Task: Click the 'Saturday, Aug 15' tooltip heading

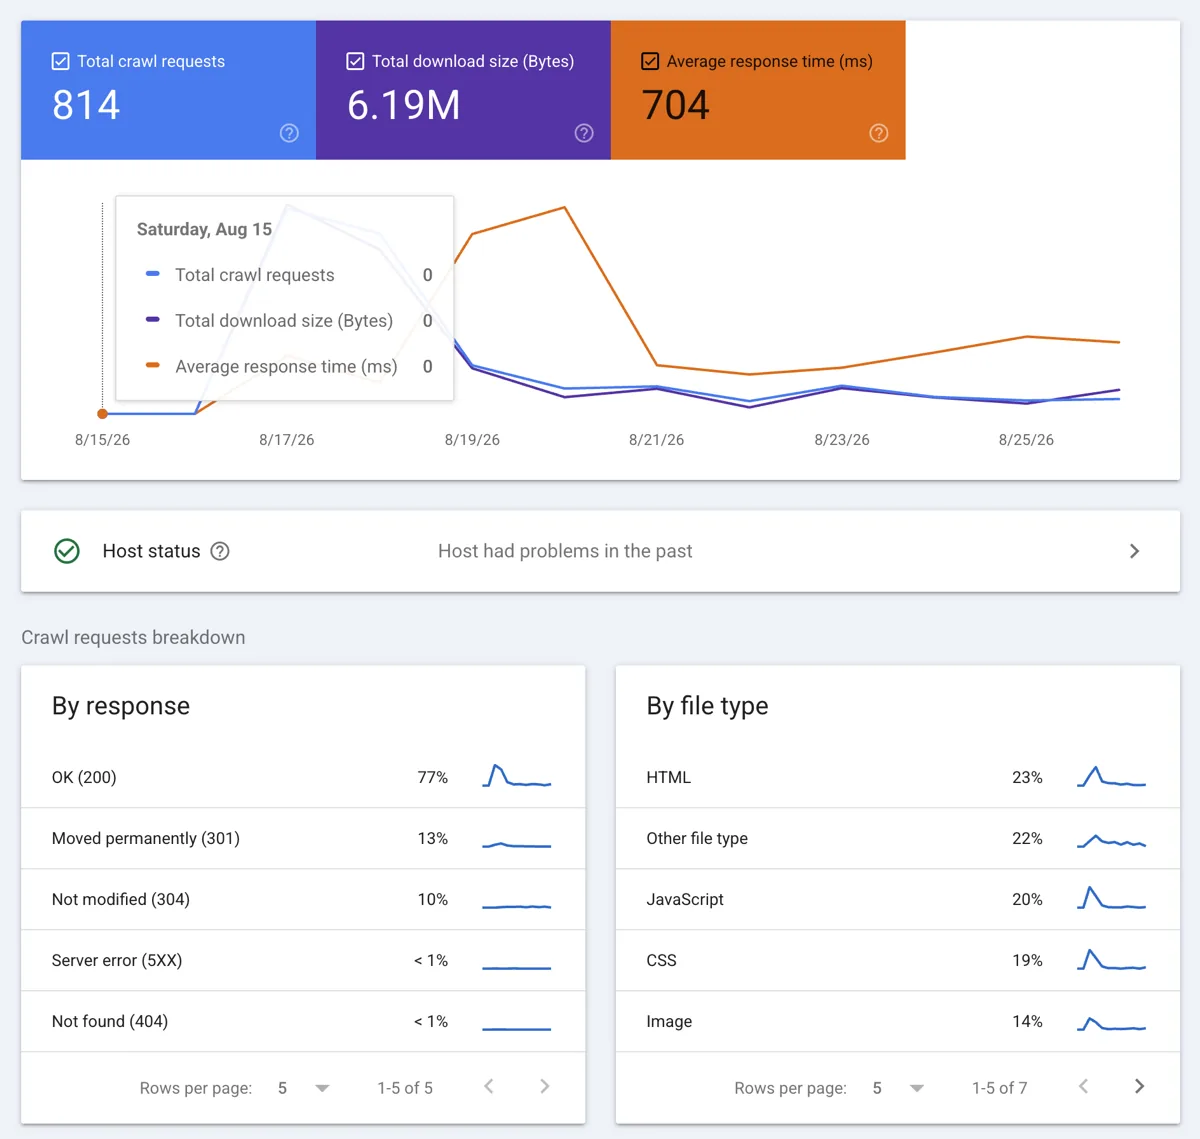Action: (204, 229)
